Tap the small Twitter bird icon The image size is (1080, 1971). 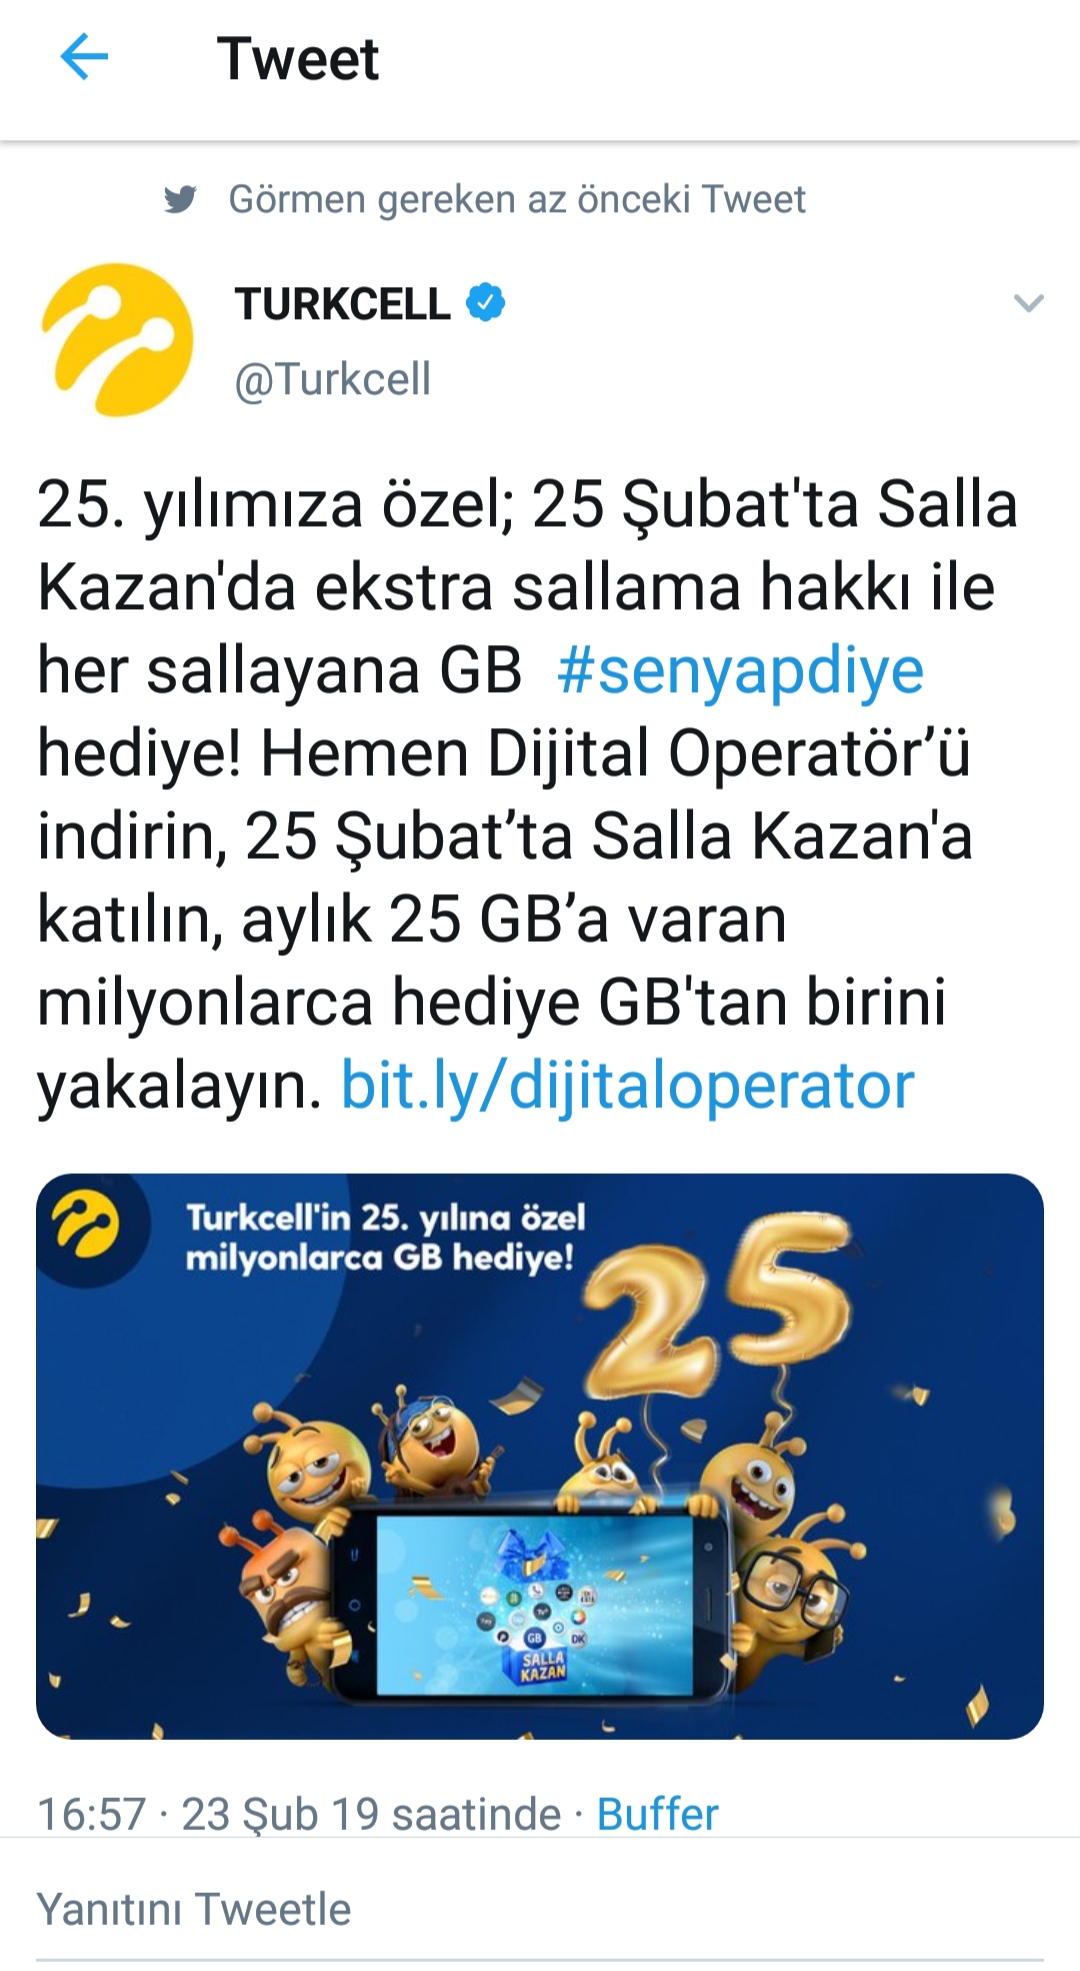181,200
